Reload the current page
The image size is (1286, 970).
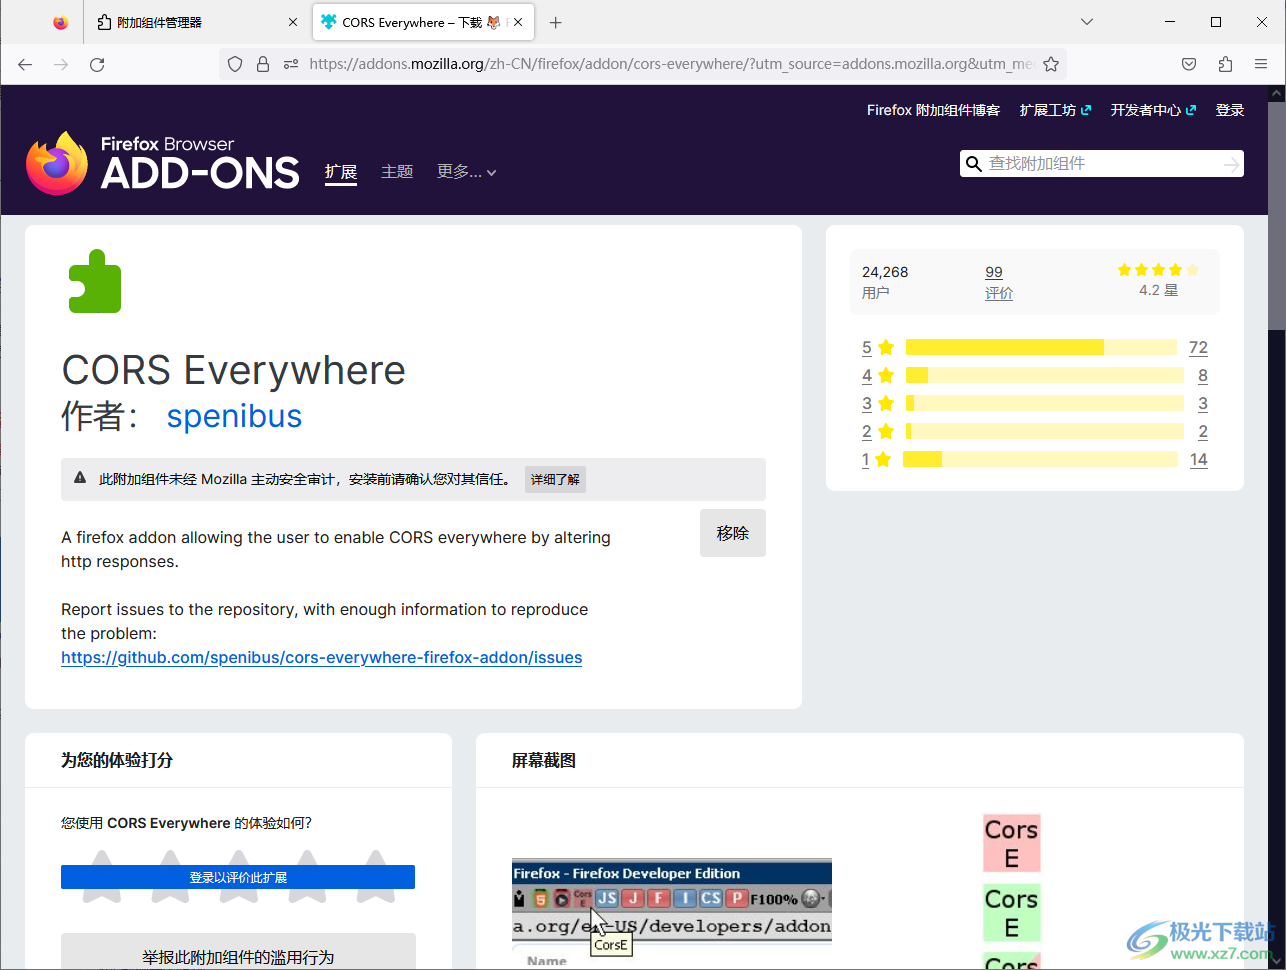(97, 64)
